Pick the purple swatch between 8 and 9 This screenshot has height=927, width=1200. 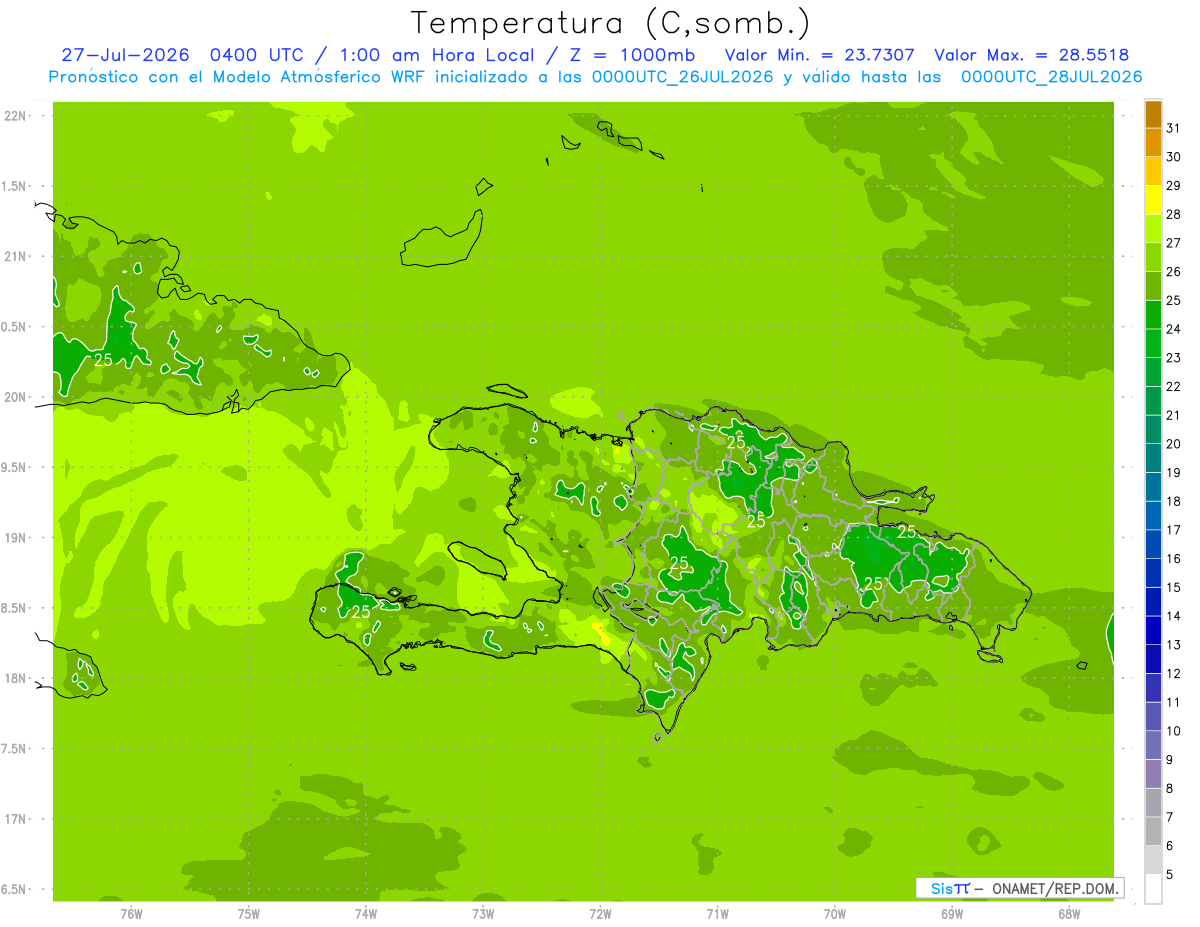point(1153,774)
